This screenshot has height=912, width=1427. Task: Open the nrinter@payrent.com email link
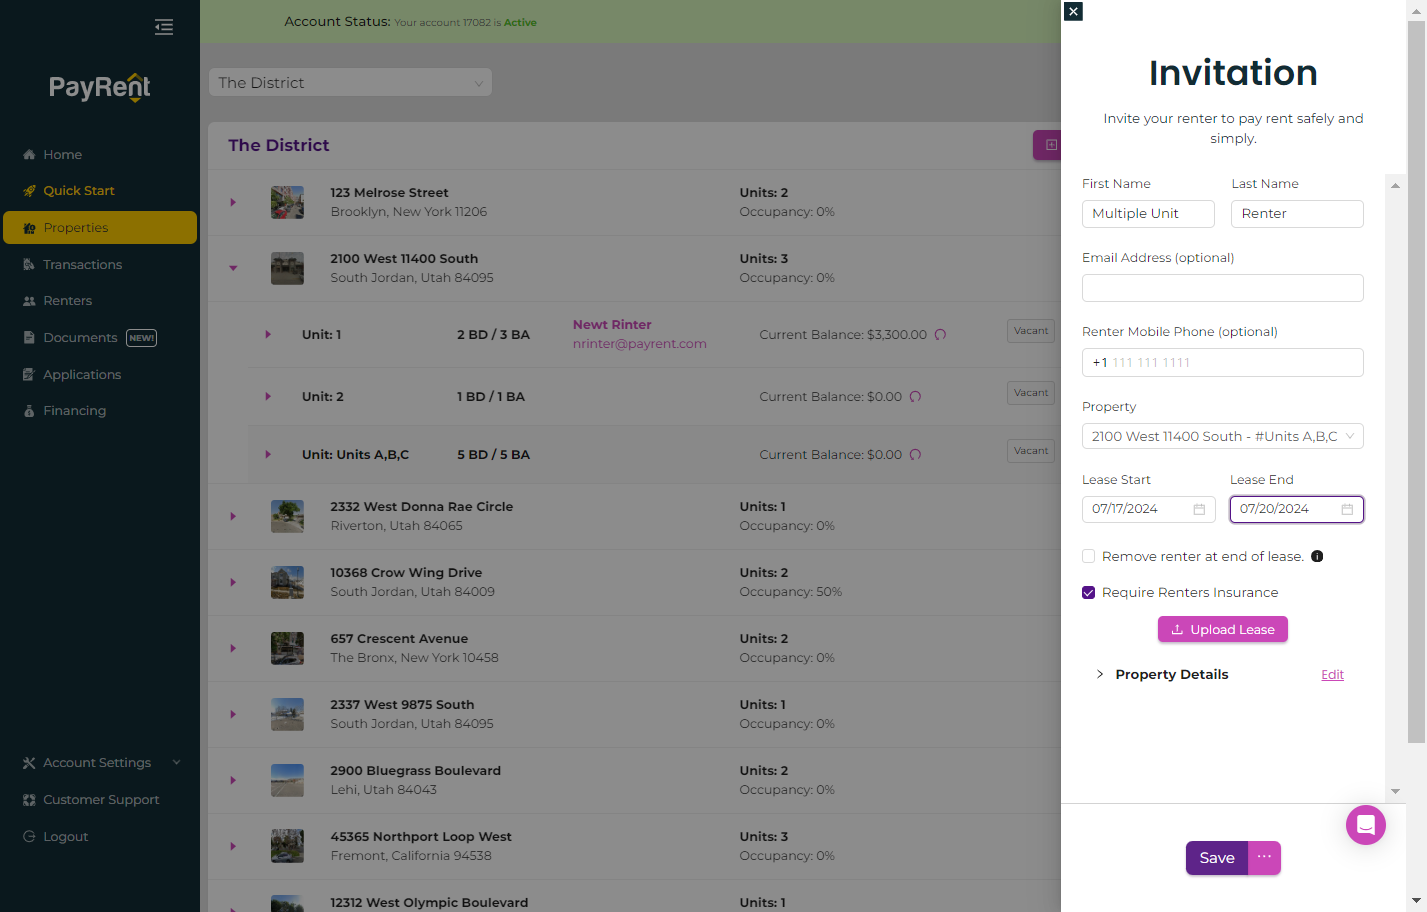[x=640, y=344]
